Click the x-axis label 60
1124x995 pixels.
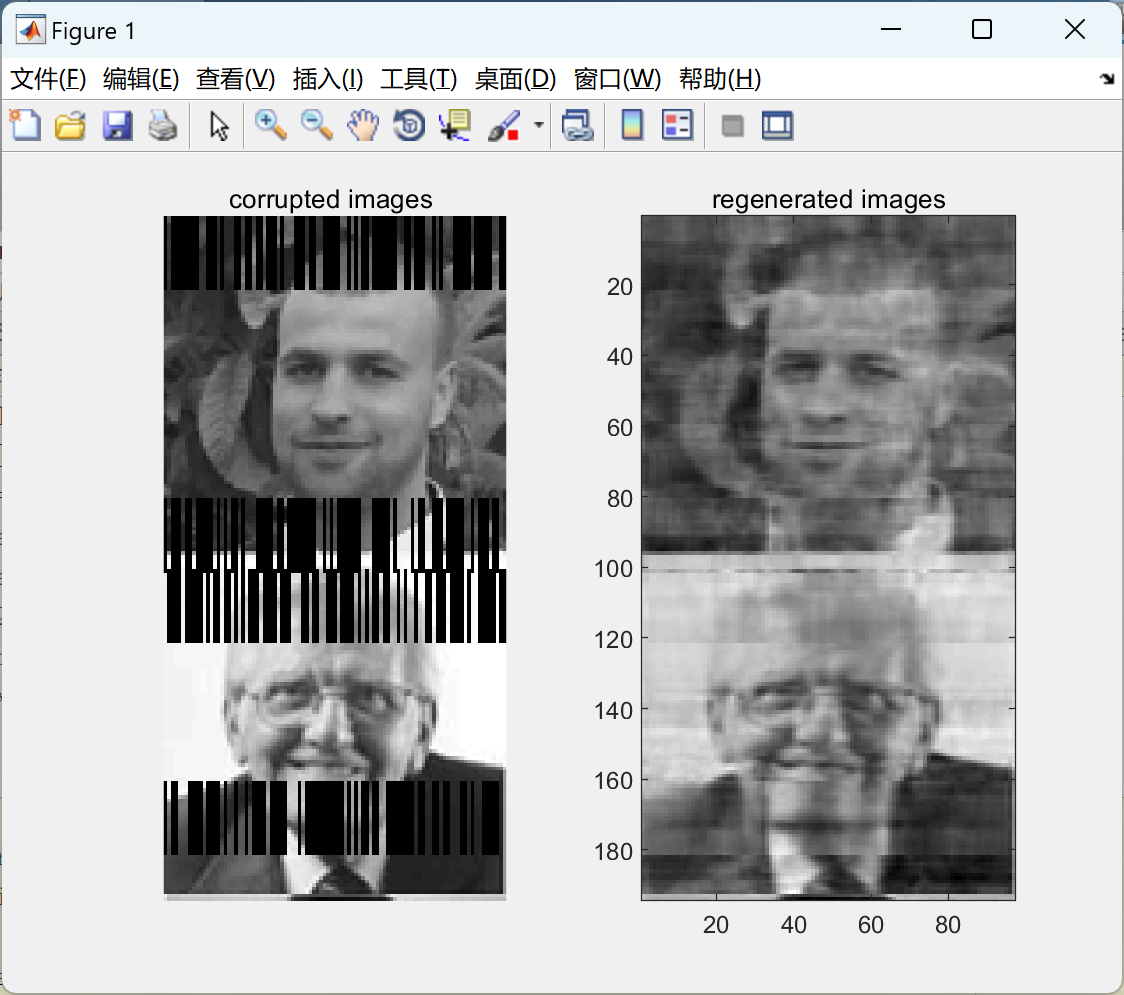[870, 925]
